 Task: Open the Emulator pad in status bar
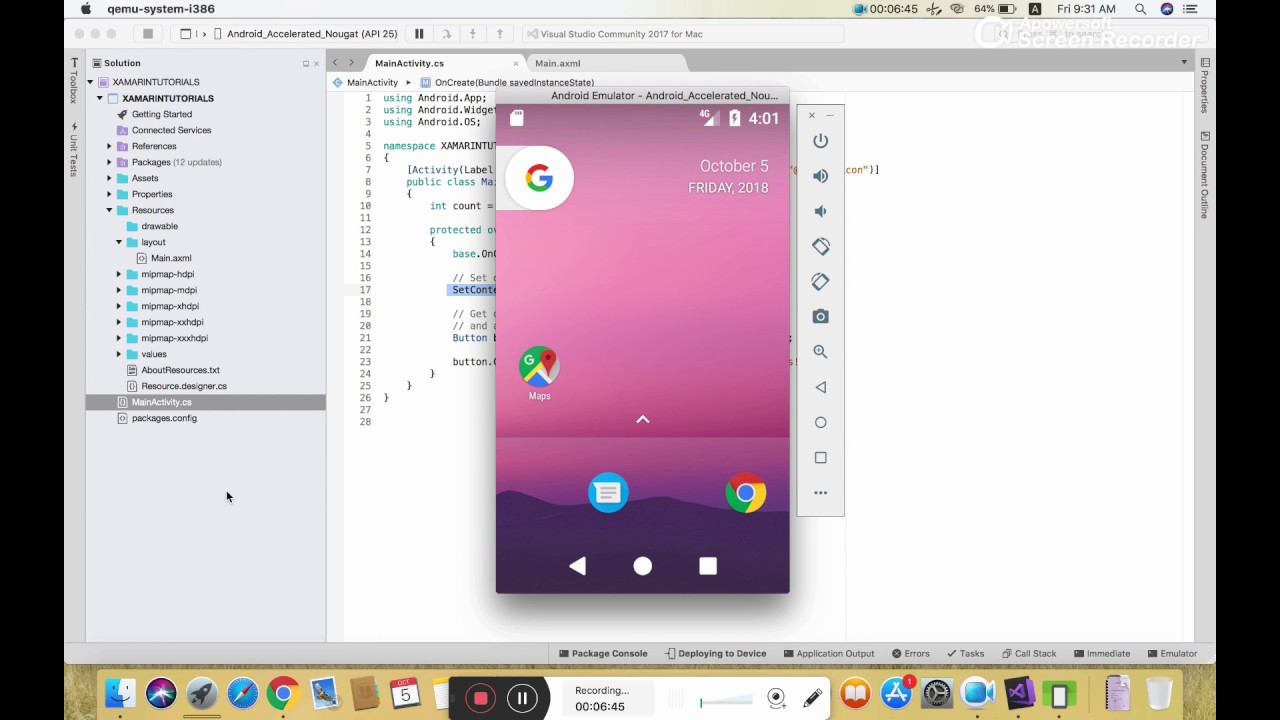tap(1171, 653)
